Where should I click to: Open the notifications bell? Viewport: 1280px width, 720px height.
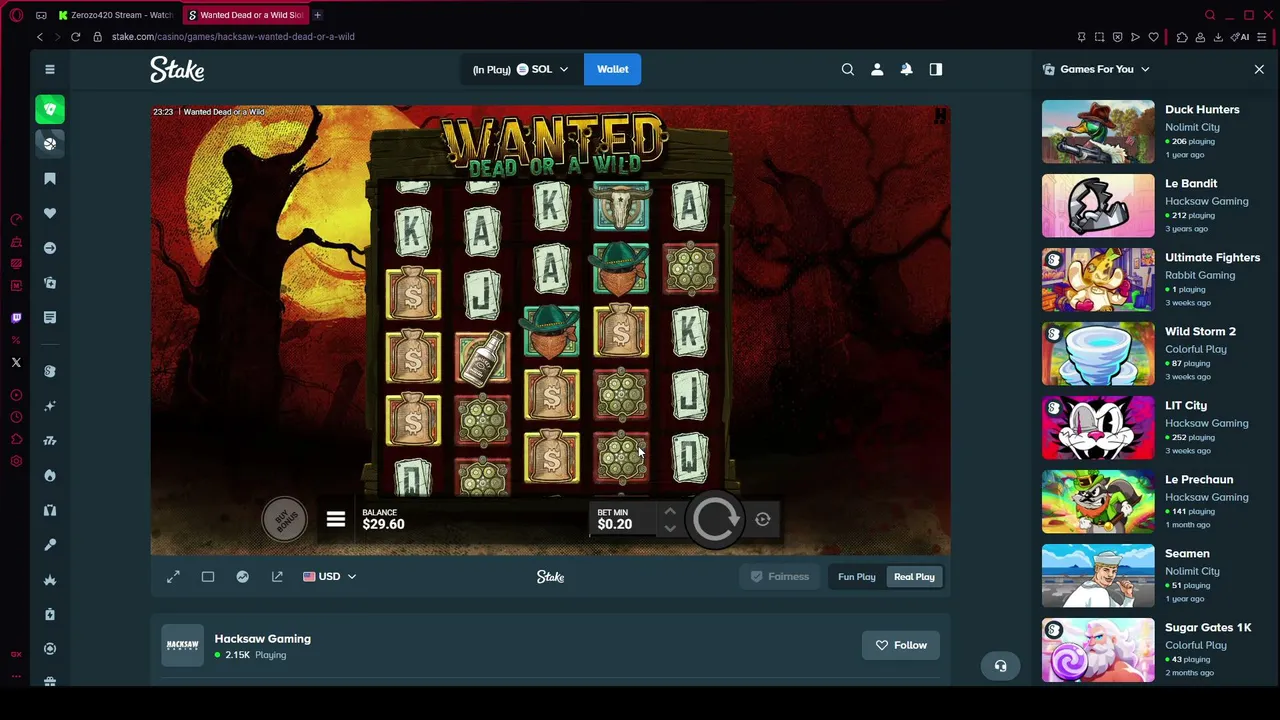[906, 69]
